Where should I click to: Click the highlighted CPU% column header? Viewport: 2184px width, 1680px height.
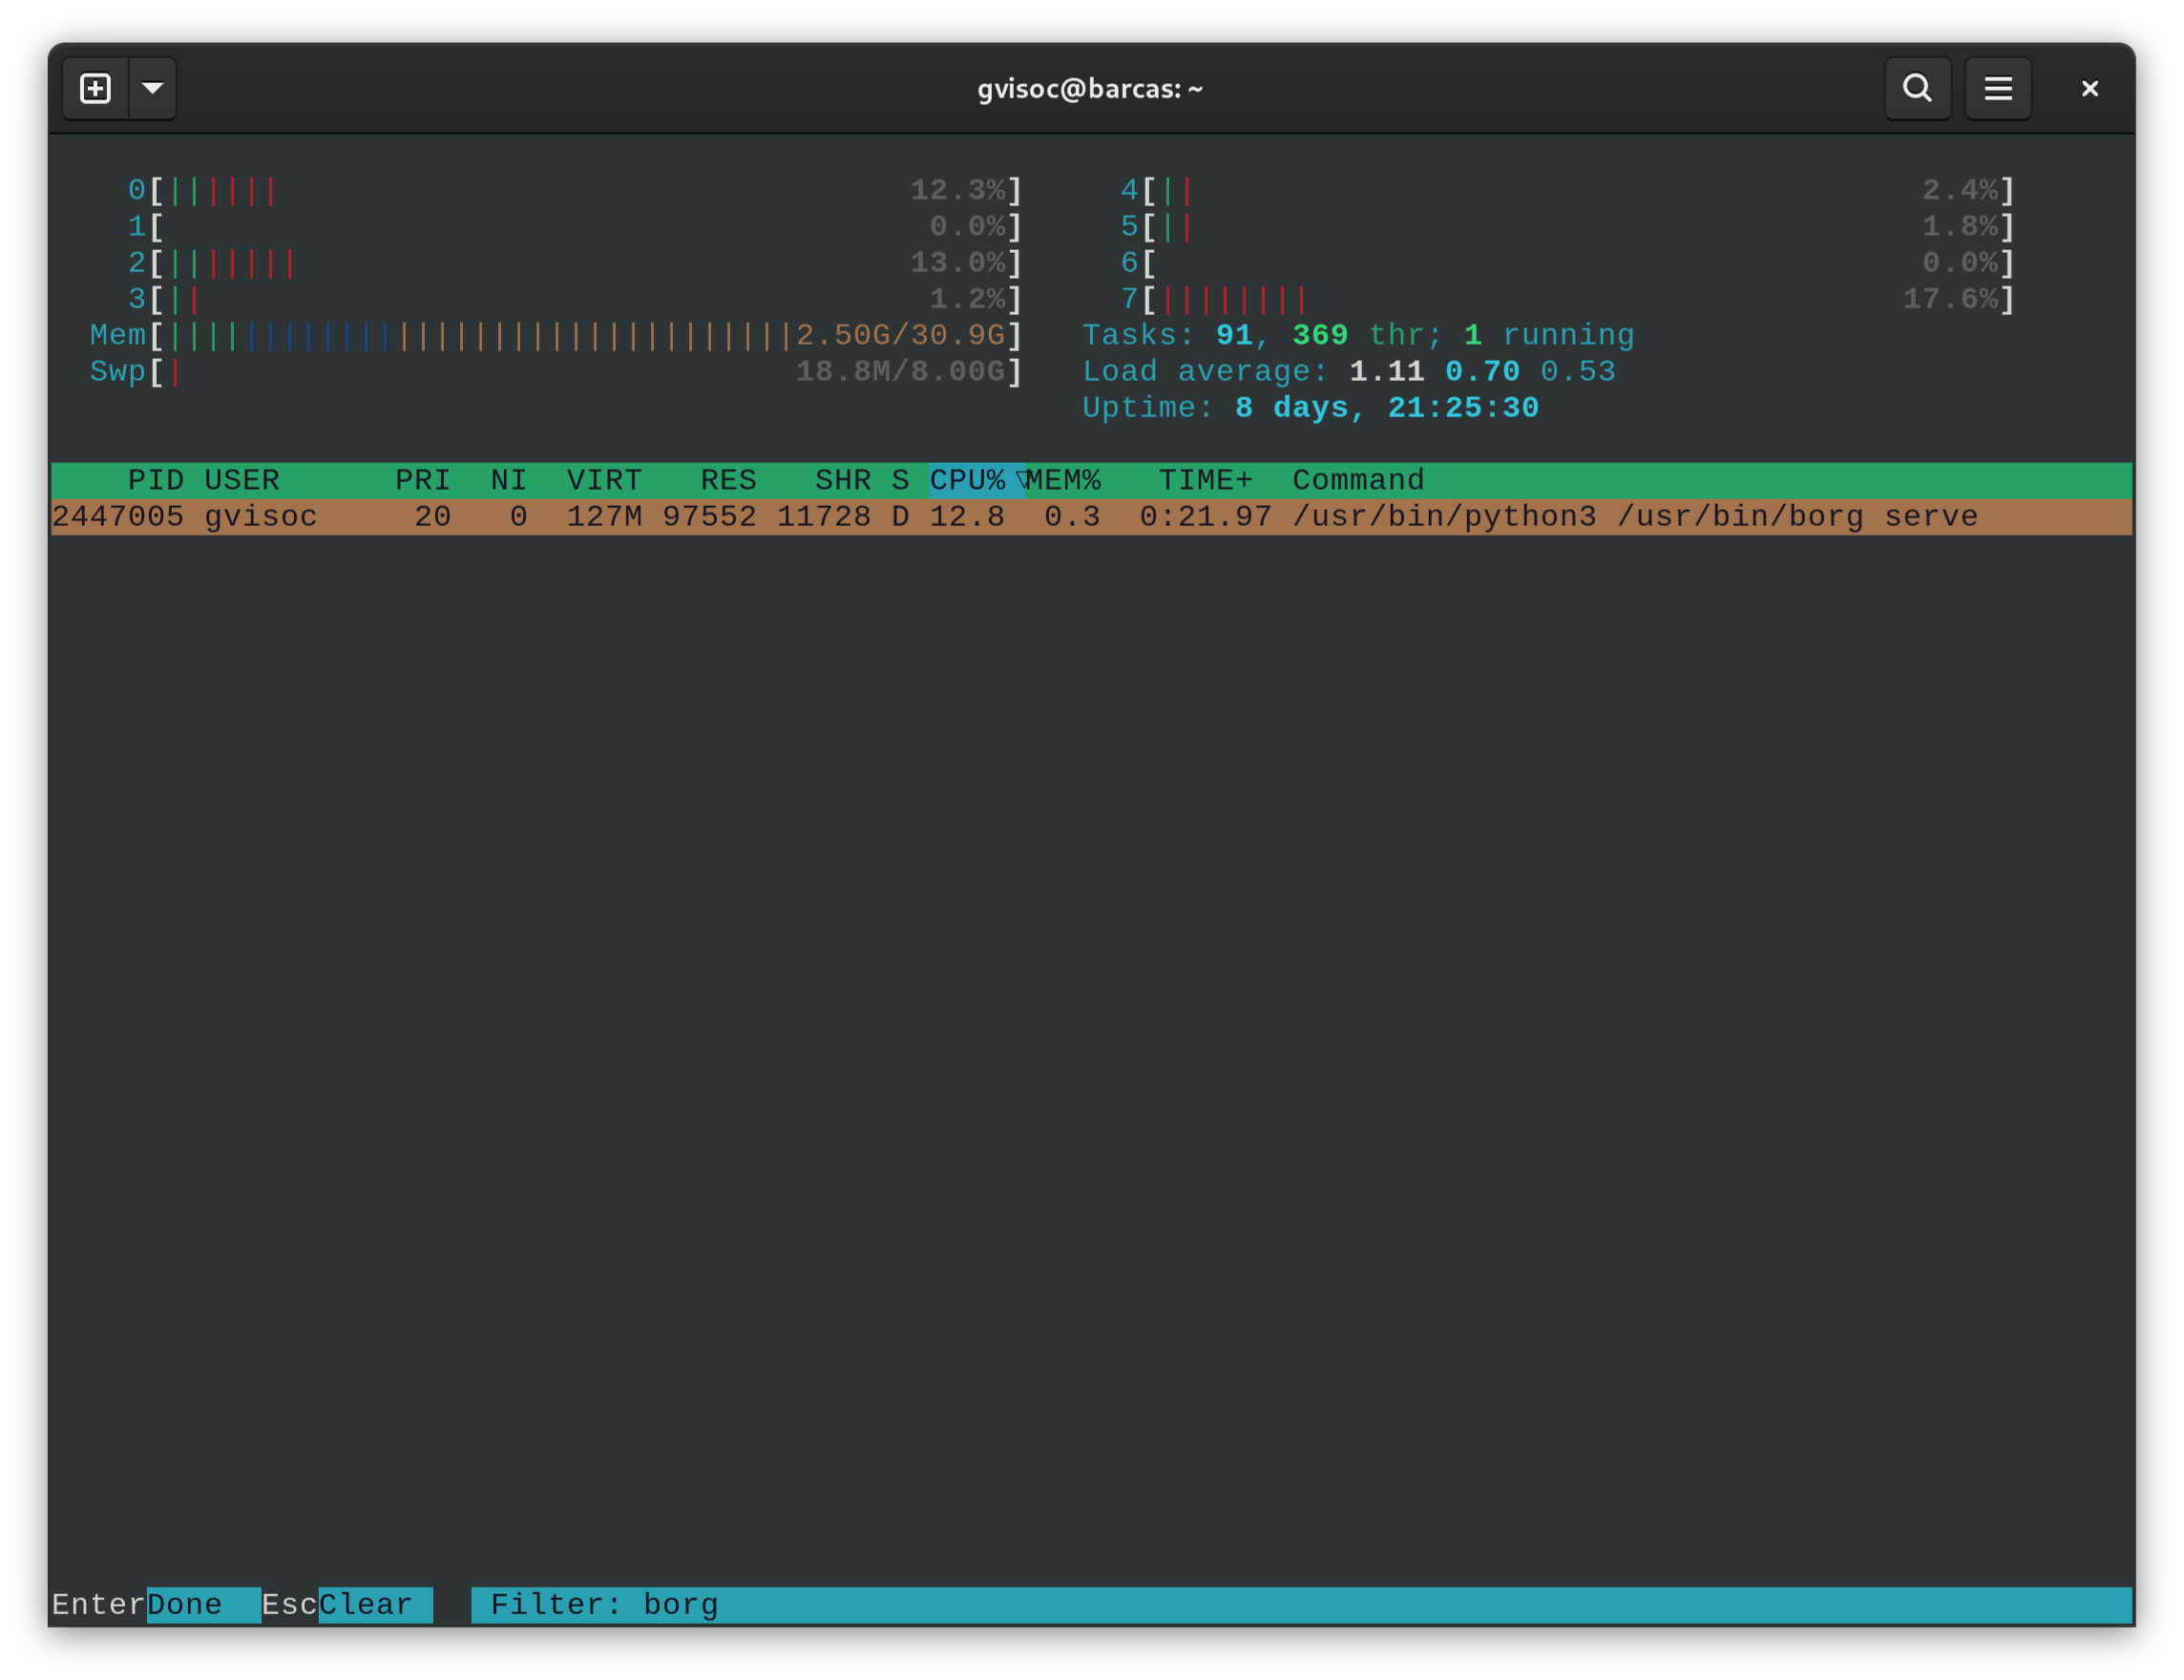[976, 480]
